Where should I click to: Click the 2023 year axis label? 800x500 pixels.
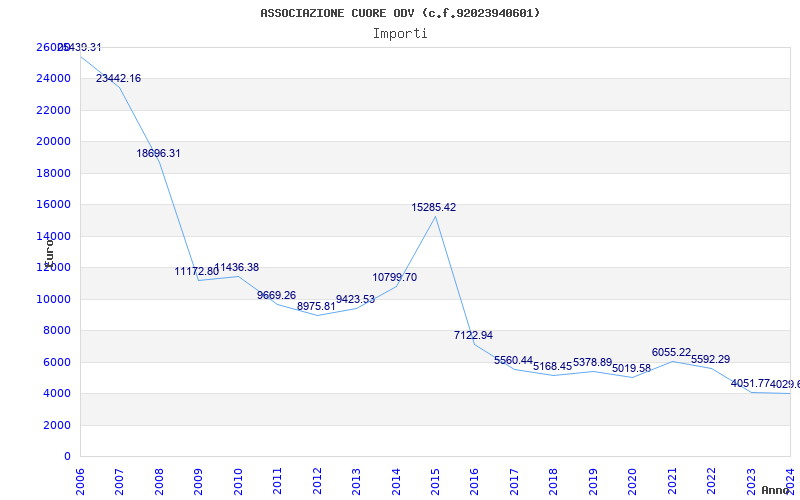751,482
